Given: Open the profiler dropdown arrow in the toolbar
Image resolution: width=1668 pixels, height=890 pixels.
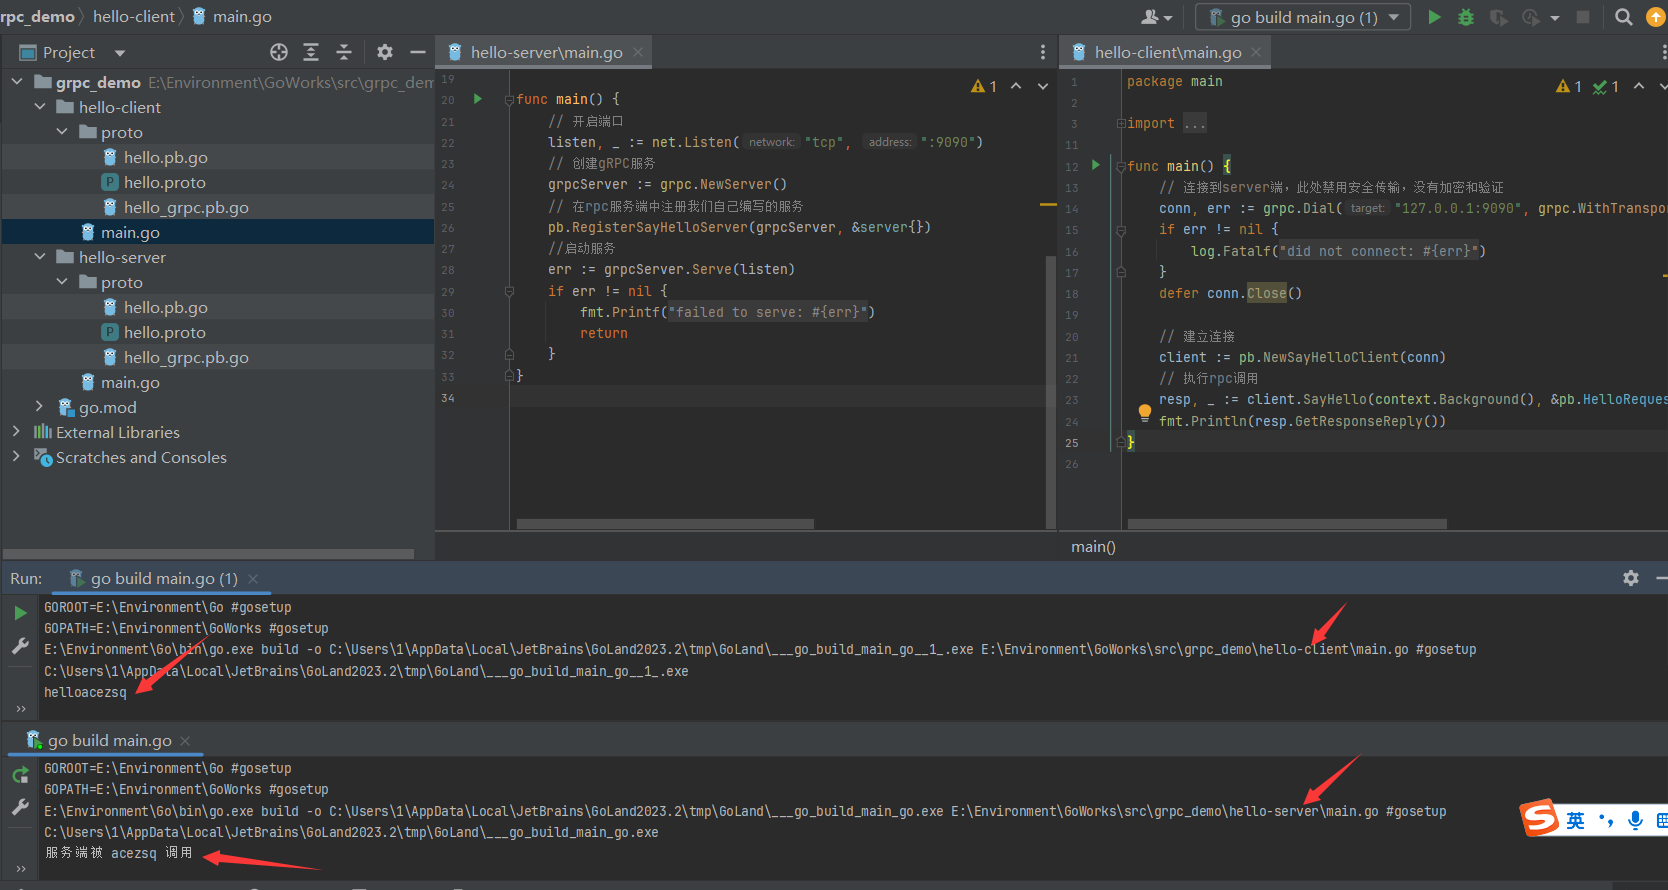Looking at the screenshot, I should pyautogui.click(x=1555, y=18).
